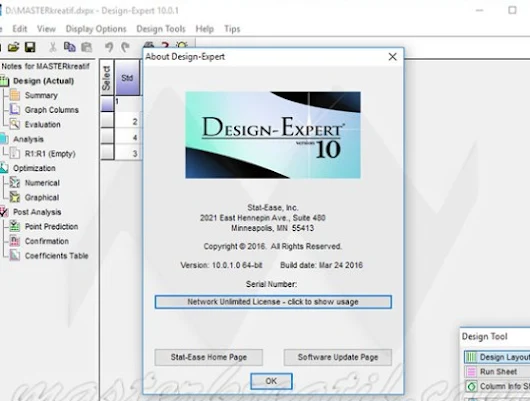Screen dimensions: 530x401
Task: Click the Graphical optimization icon
Action: tap(15, 197)
